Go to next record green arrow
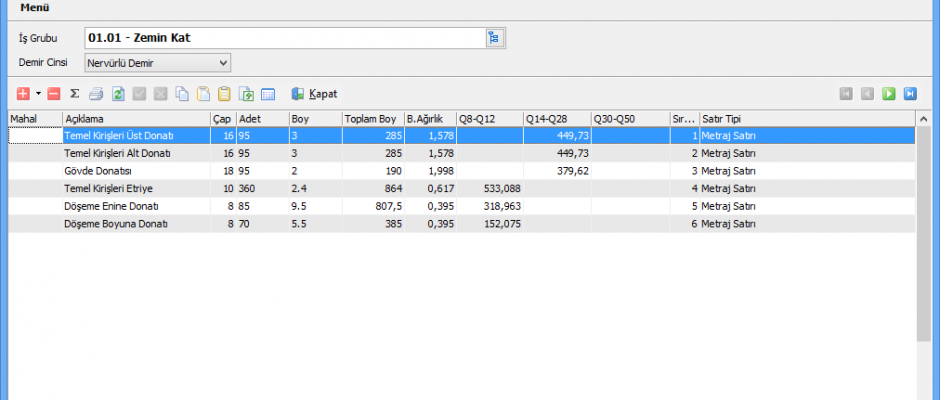The image size is (940, 400). (x=889, y=94)
